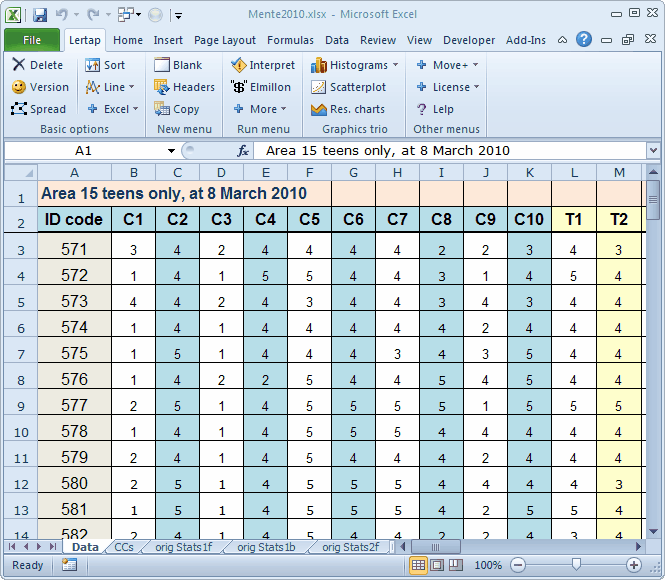665x580 pixels.
Task: Switch to the Formulas ribbon tab
Action: pyautogui.click(x=291, y=40)
